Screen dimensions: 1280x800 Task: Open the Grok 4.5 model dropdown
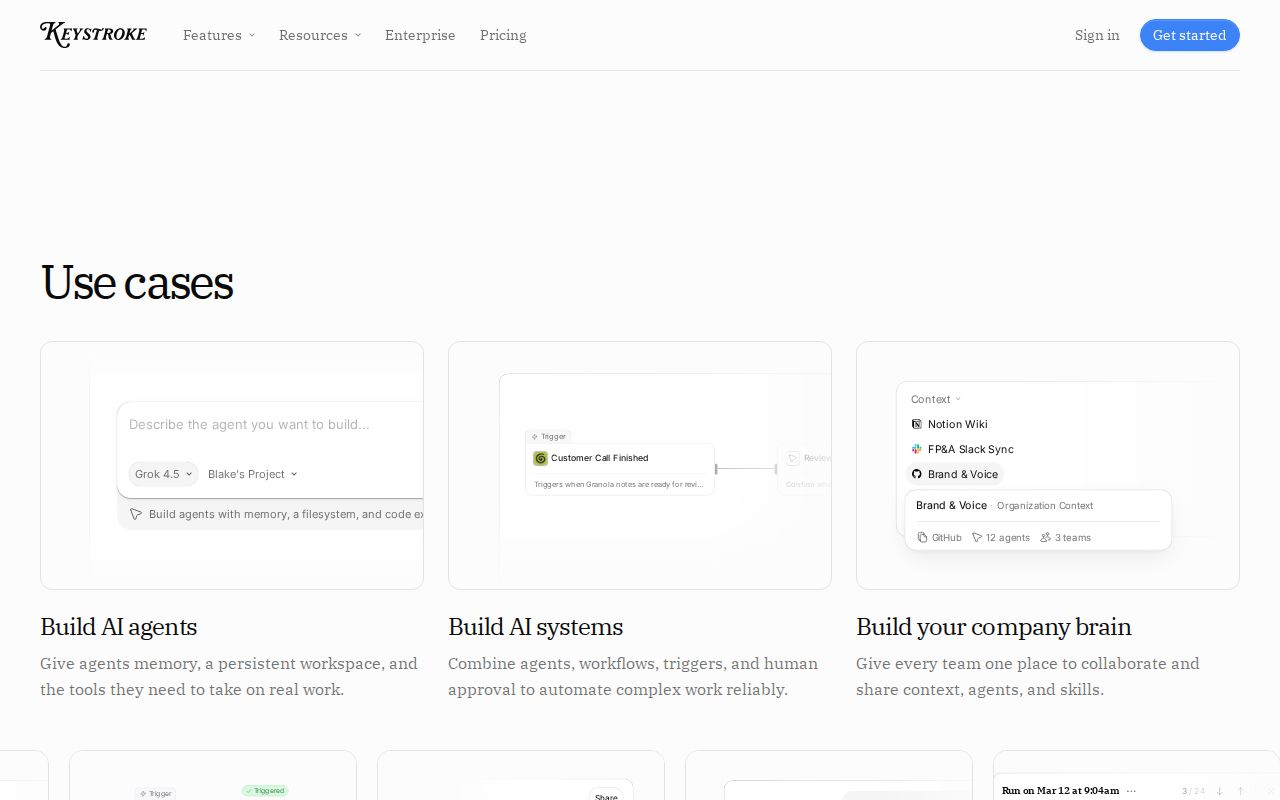164,474
